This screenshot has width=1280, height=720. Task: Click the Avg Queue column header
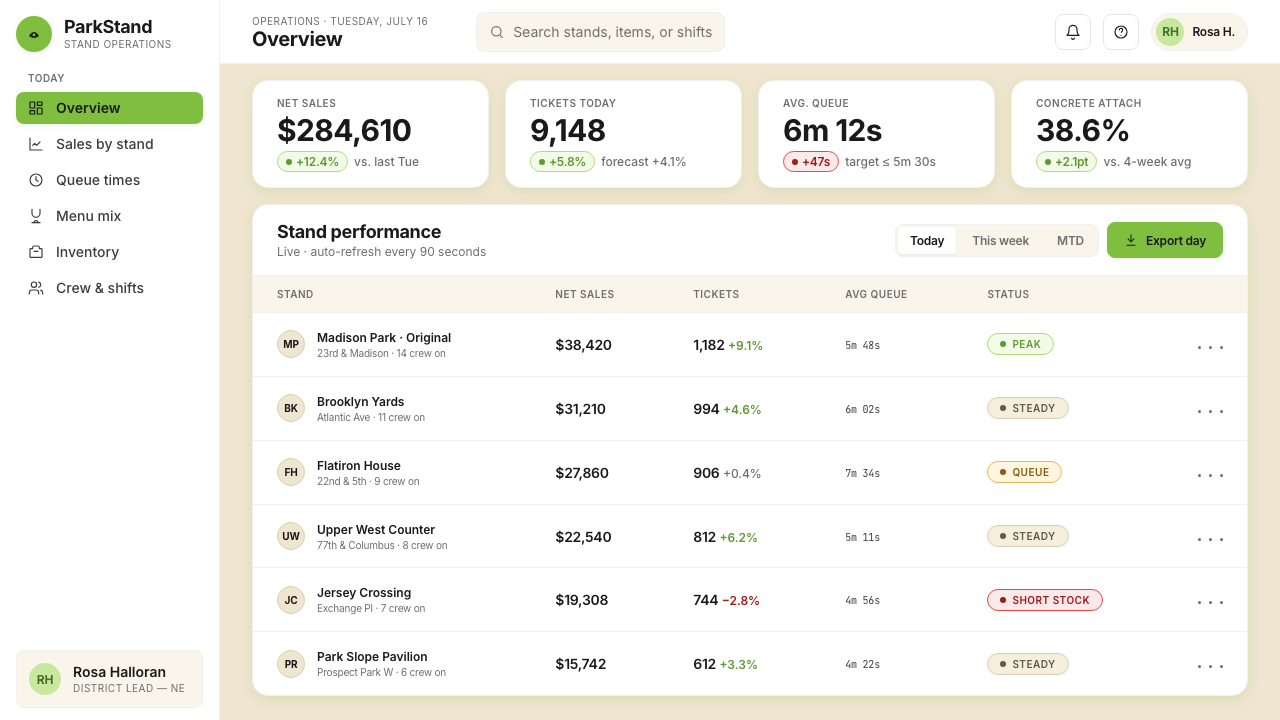pyautogui.click(x=876, y=294)
